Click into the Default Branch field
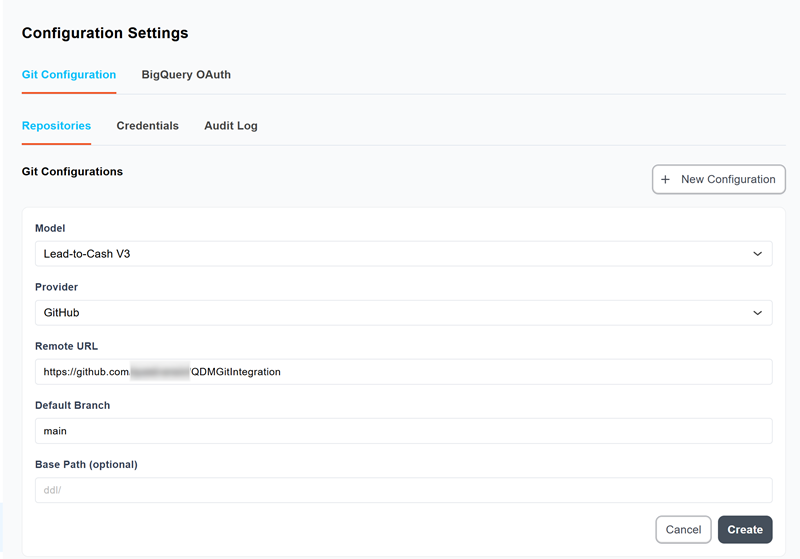The width and height of the screenshot is (800, 559). click(404, 431)
